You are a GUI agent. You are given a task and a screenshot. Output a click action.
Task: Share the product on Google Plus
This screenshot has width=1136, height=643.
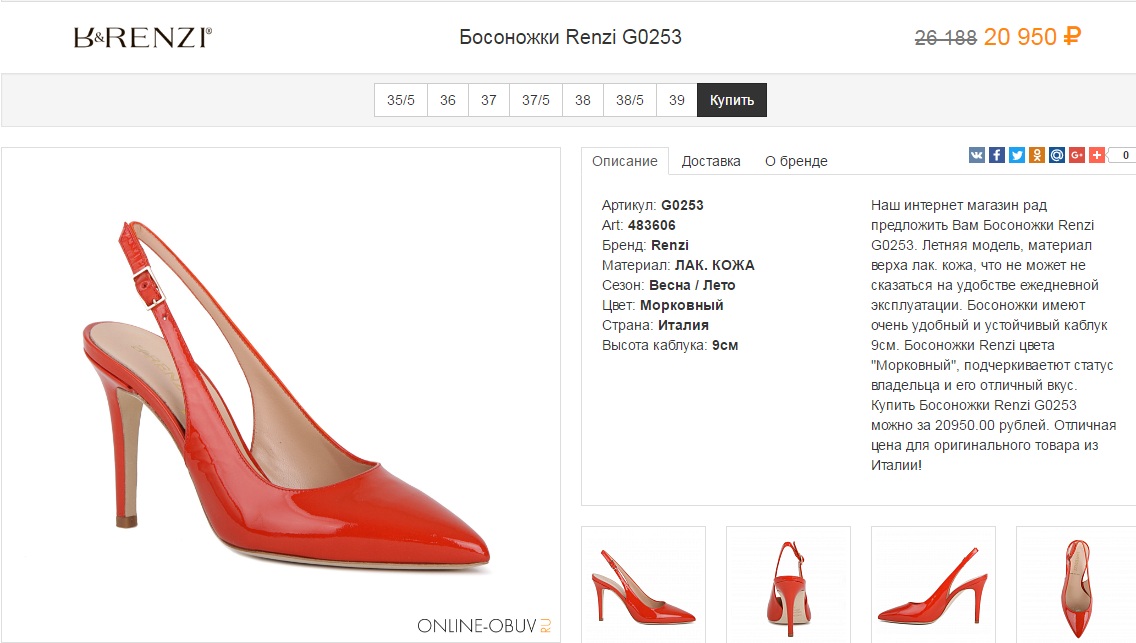point(1077,155)
